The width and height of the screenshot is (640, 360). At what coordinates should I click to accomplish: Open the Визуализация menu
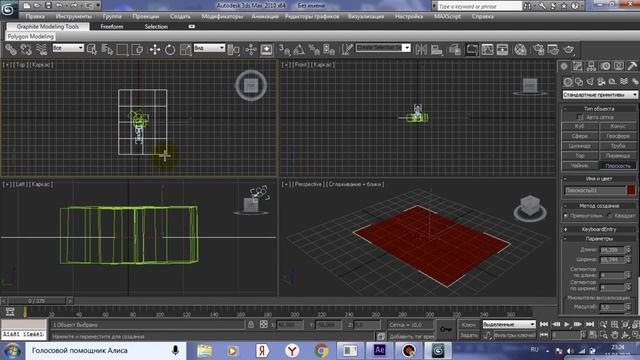366,17
